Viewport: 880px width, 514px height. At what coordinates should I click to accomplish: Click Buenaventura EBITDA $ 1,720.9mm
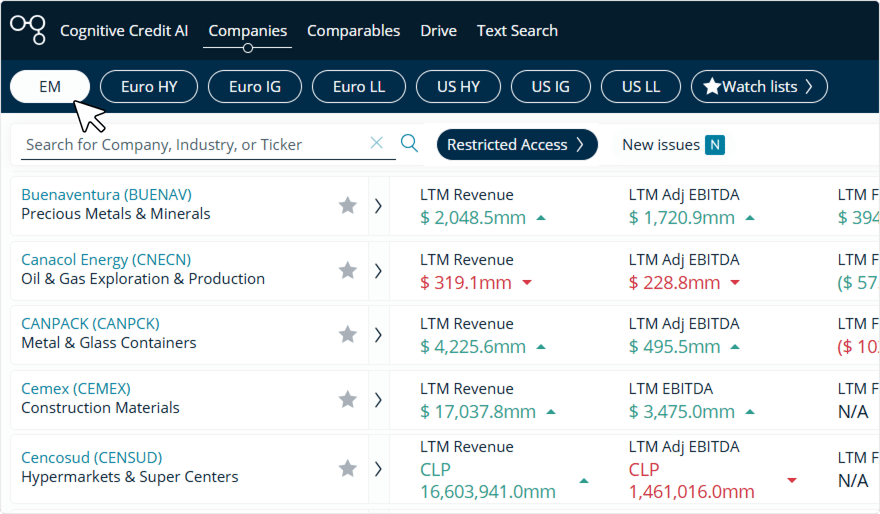click(681, 218)
